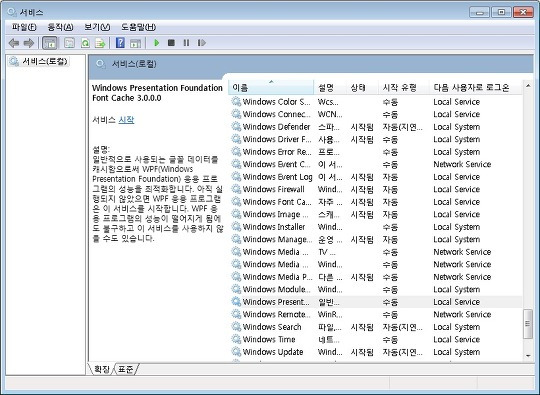The image size is (540, 395).
Task: Click the vertical scrollbar thumb of services list
Action: click(528, 324)
